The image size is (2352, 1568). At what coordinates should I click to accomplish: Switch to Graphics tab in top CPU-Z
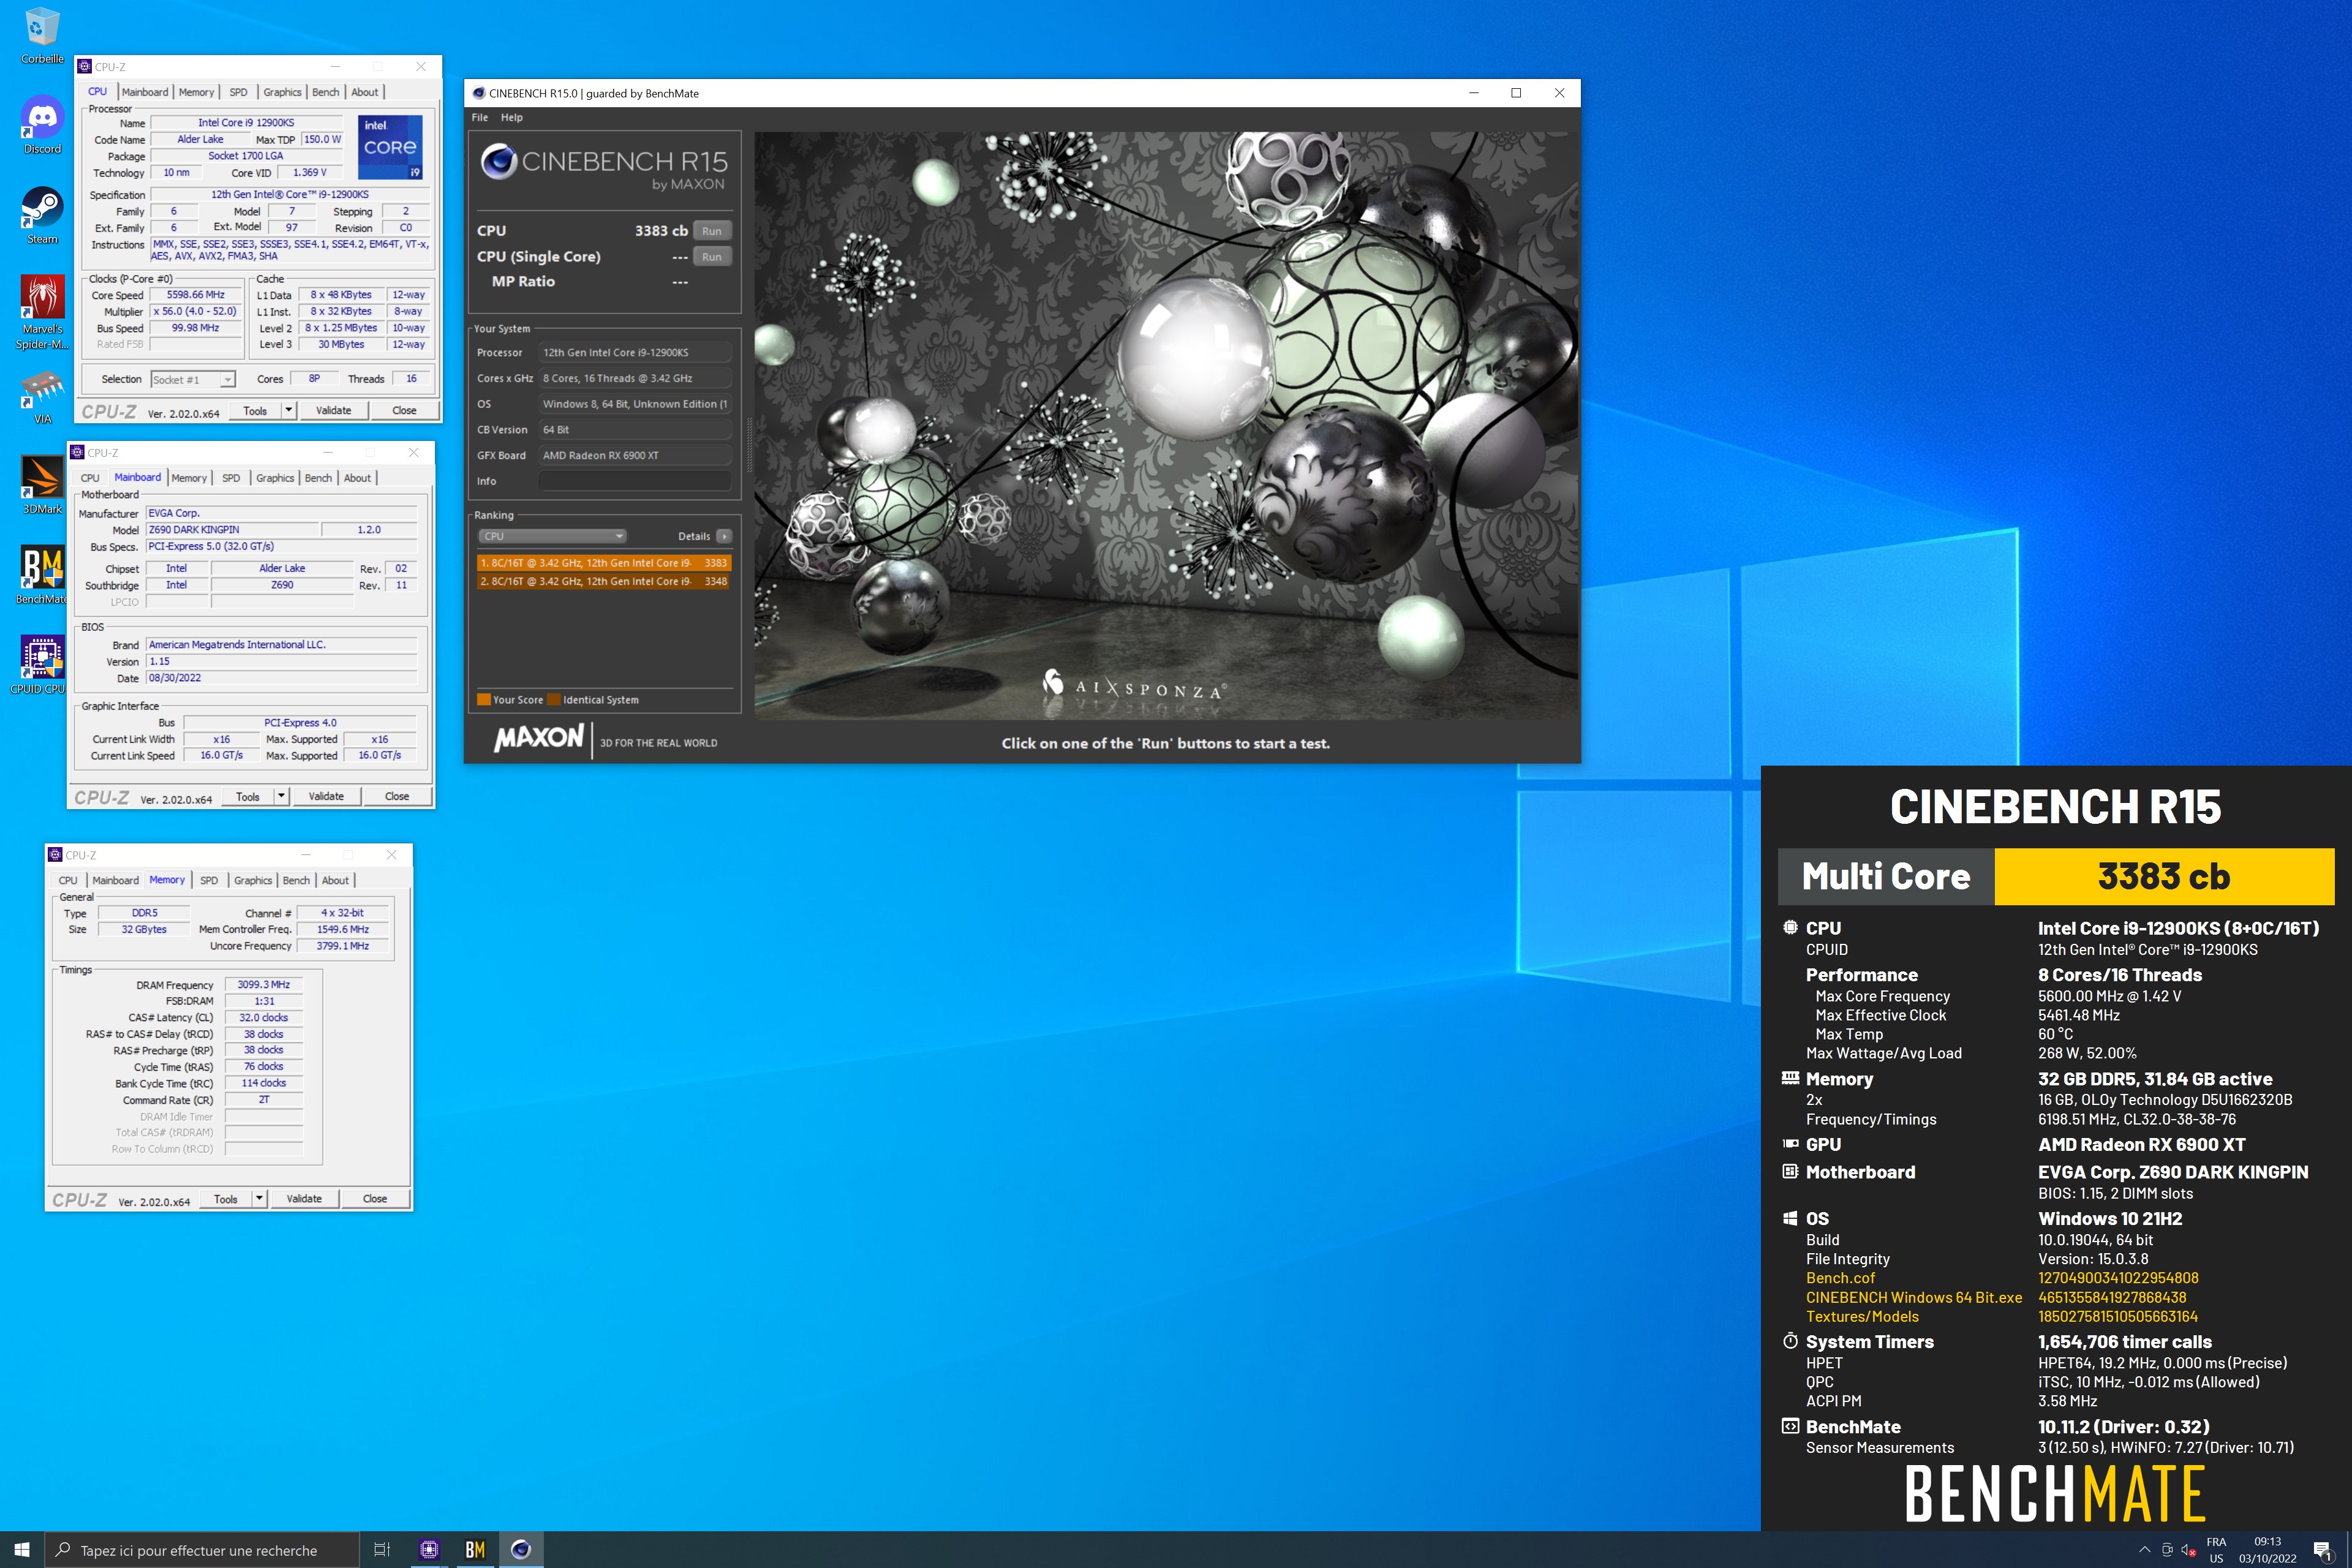(x=282, y=92)
